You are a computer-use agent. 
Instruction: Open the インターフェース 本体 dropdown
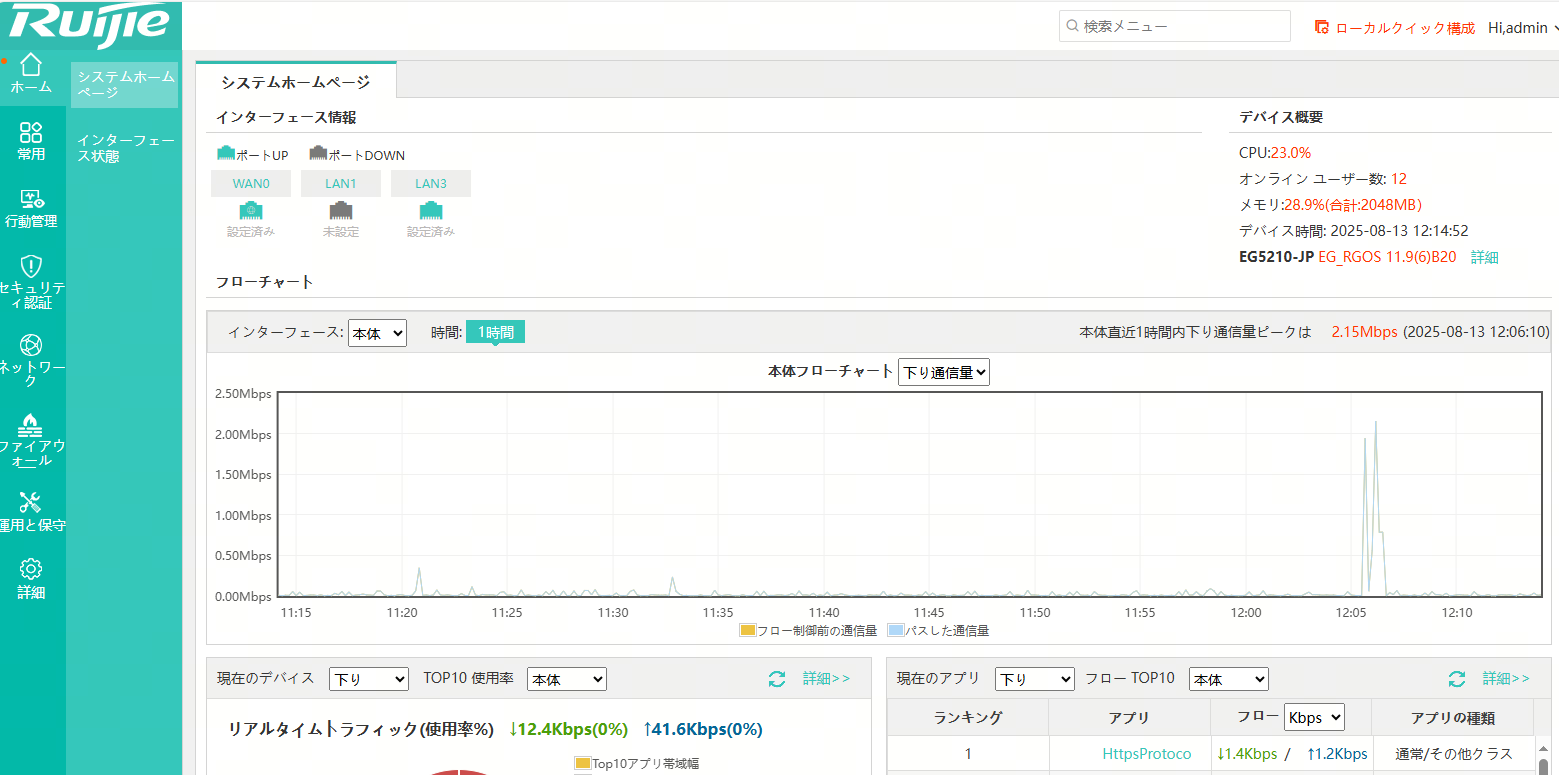(377, 333)
